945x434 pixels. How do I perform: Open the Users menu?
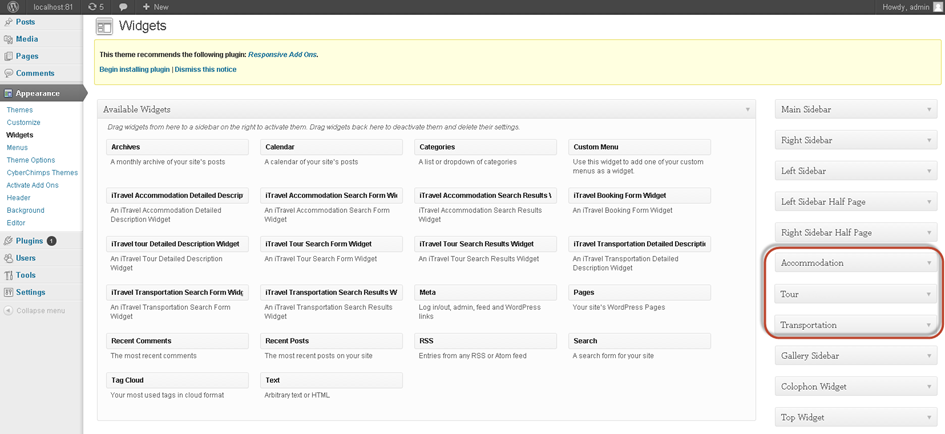coord(26,258)
